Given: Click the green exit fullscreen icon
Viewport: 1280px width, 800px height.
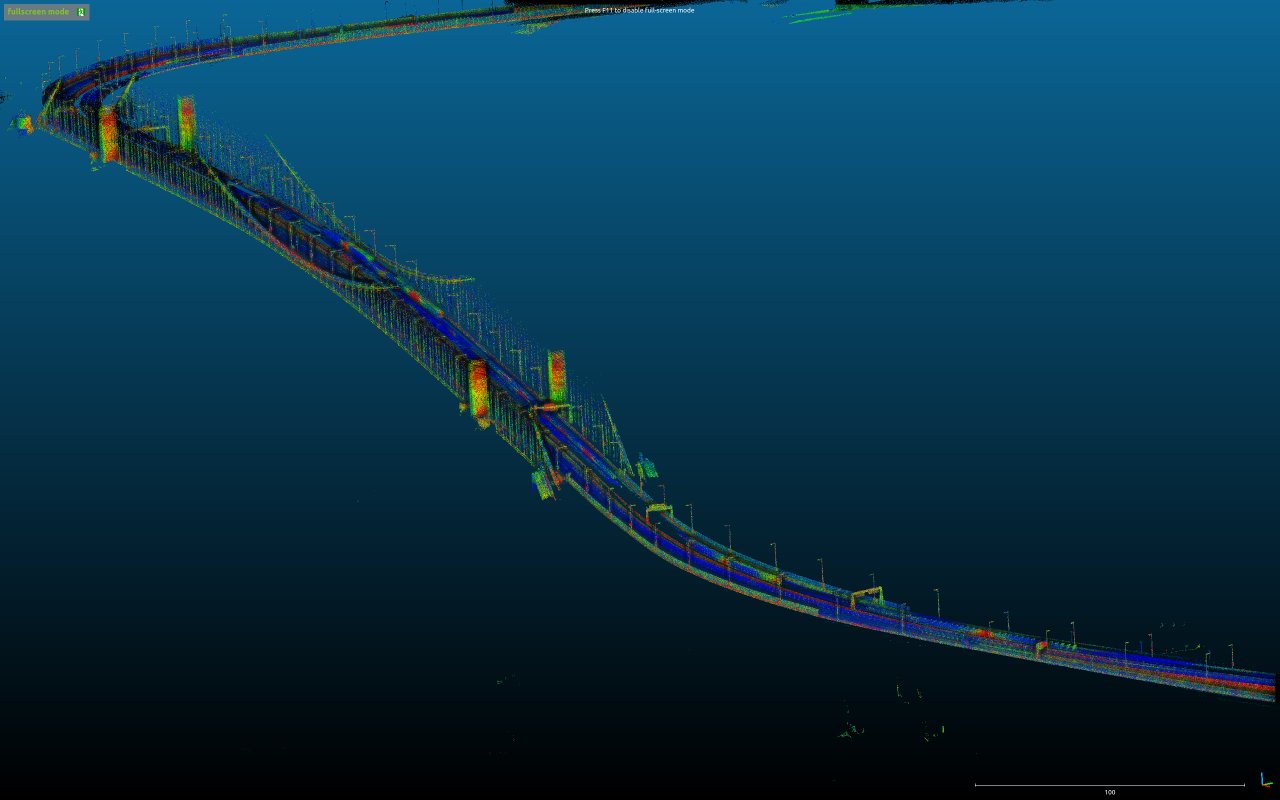Looking at the screenshot, I should tap(82, 12).
